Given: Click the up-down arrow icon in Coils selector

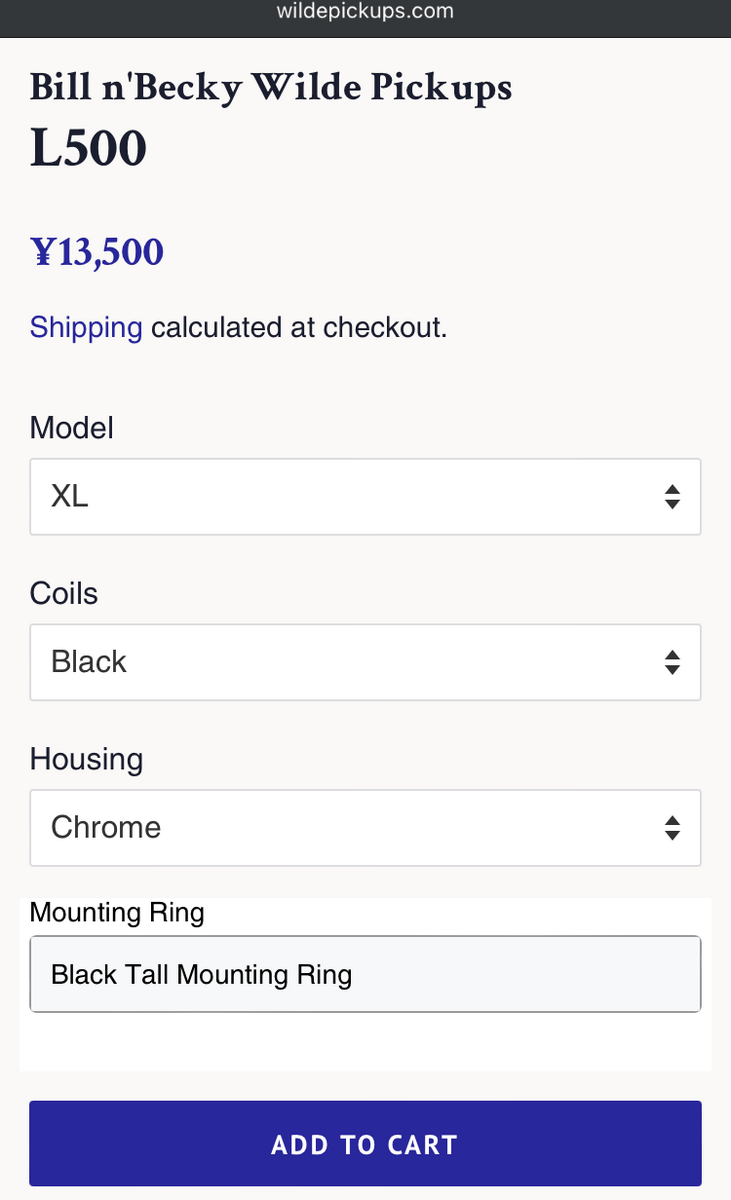Looking at the screenshot, I should (672, 662).
